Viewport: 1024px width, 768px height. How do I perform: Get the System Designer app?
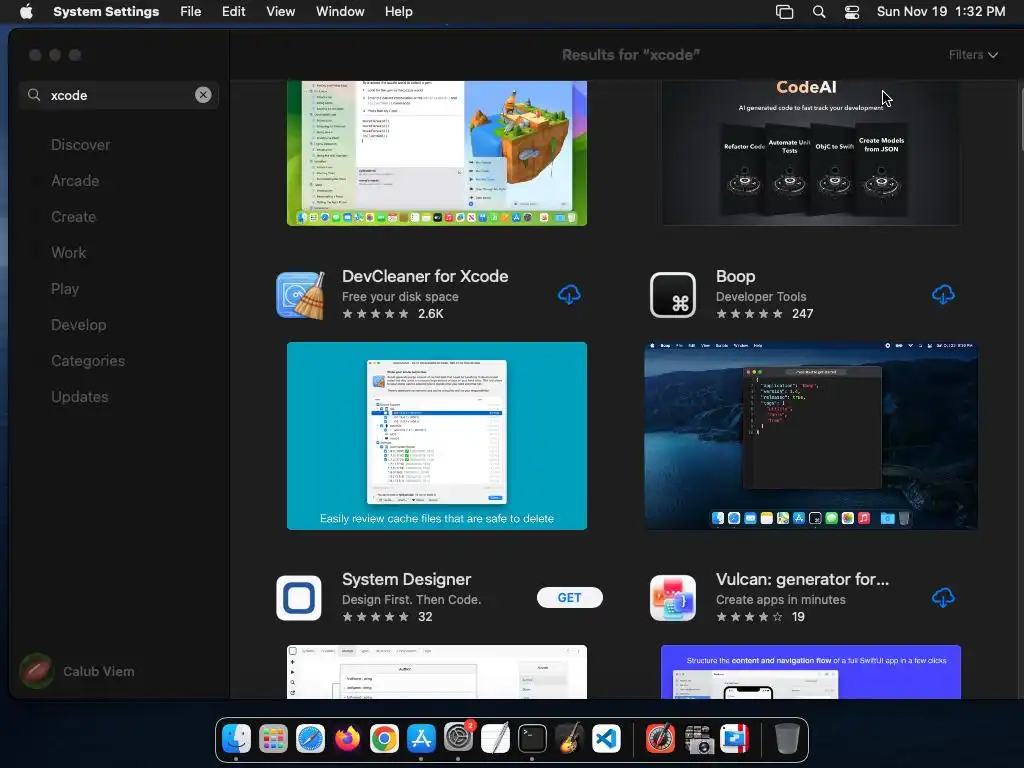(x=569, y=598)
